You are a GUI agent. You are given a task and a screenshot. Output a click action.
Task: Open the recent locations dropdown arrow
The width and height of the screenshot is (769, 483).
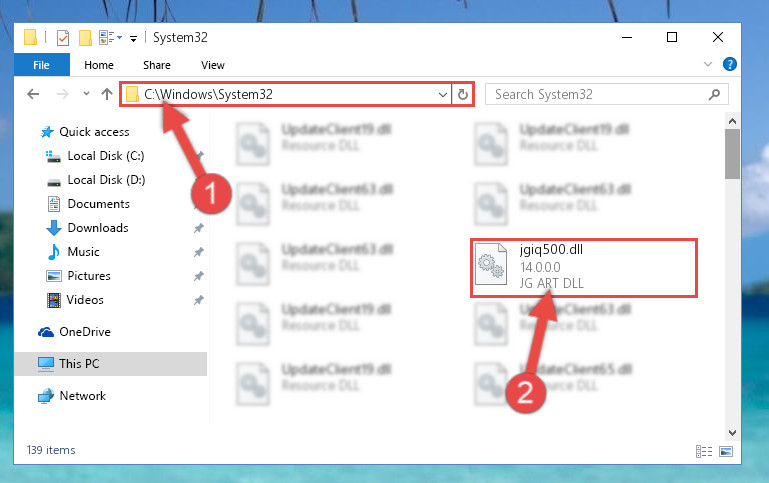pyautogui.click(x=86, y=93)
